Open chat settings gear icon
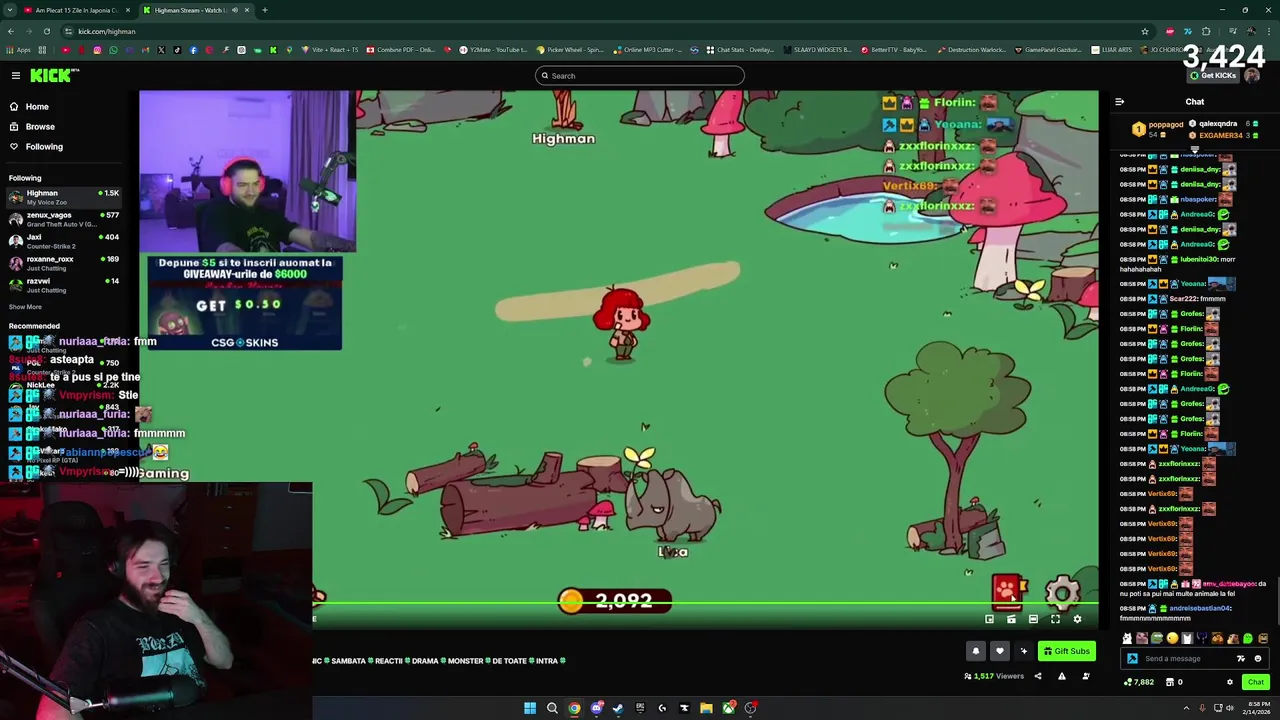 point(1230,683)
